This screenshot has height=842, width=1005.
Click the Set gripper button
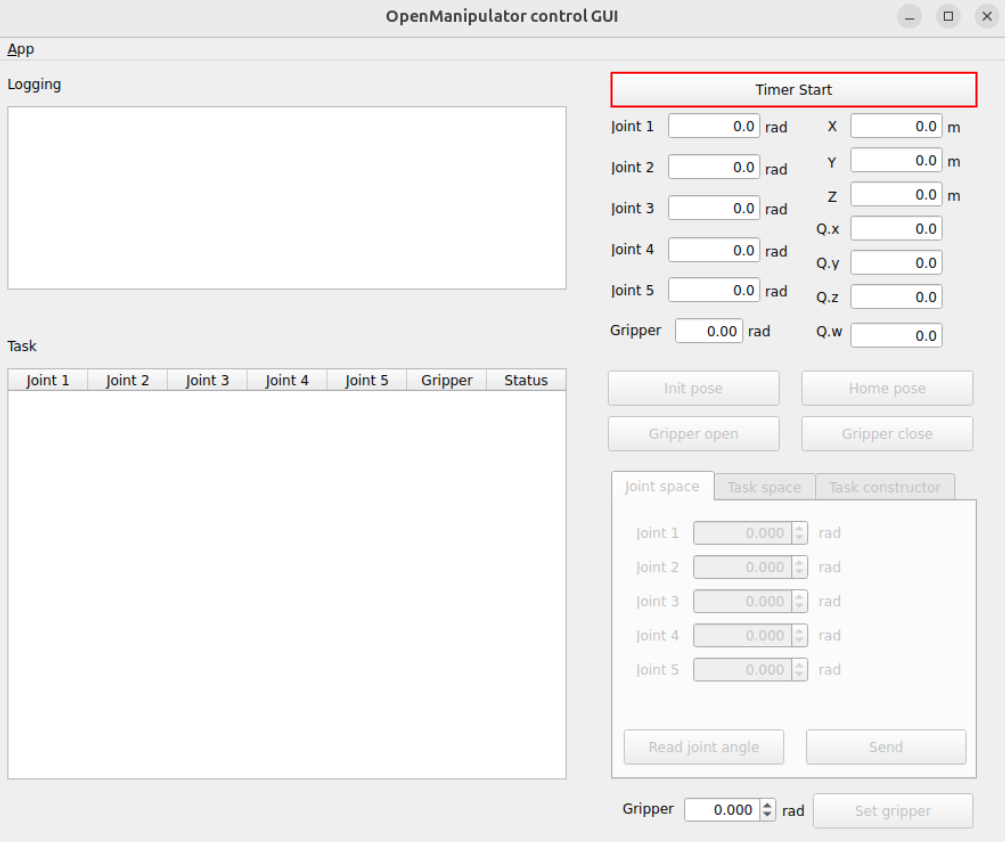click(892, 811)
